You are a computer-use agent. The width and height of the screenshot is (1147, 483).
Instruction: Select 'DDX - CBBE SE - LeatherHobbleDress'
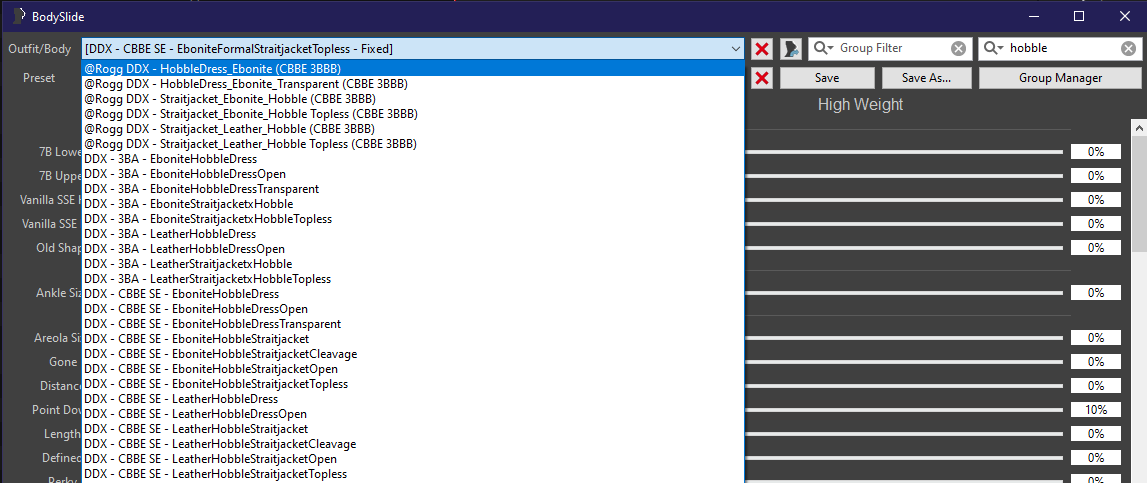tap(413, 399)
